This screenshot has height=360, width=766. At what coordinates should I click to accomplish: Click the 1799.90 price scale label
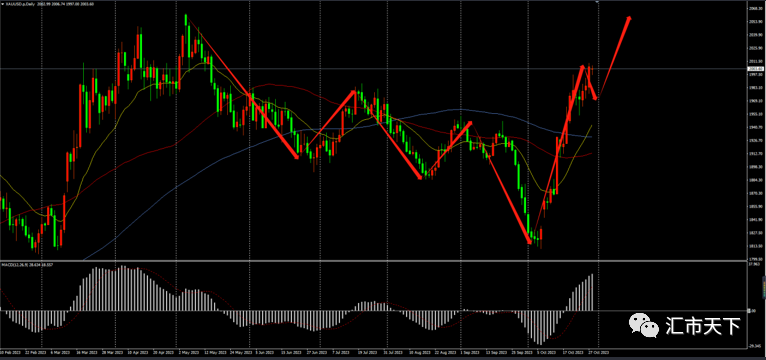[x=755, y=259]
